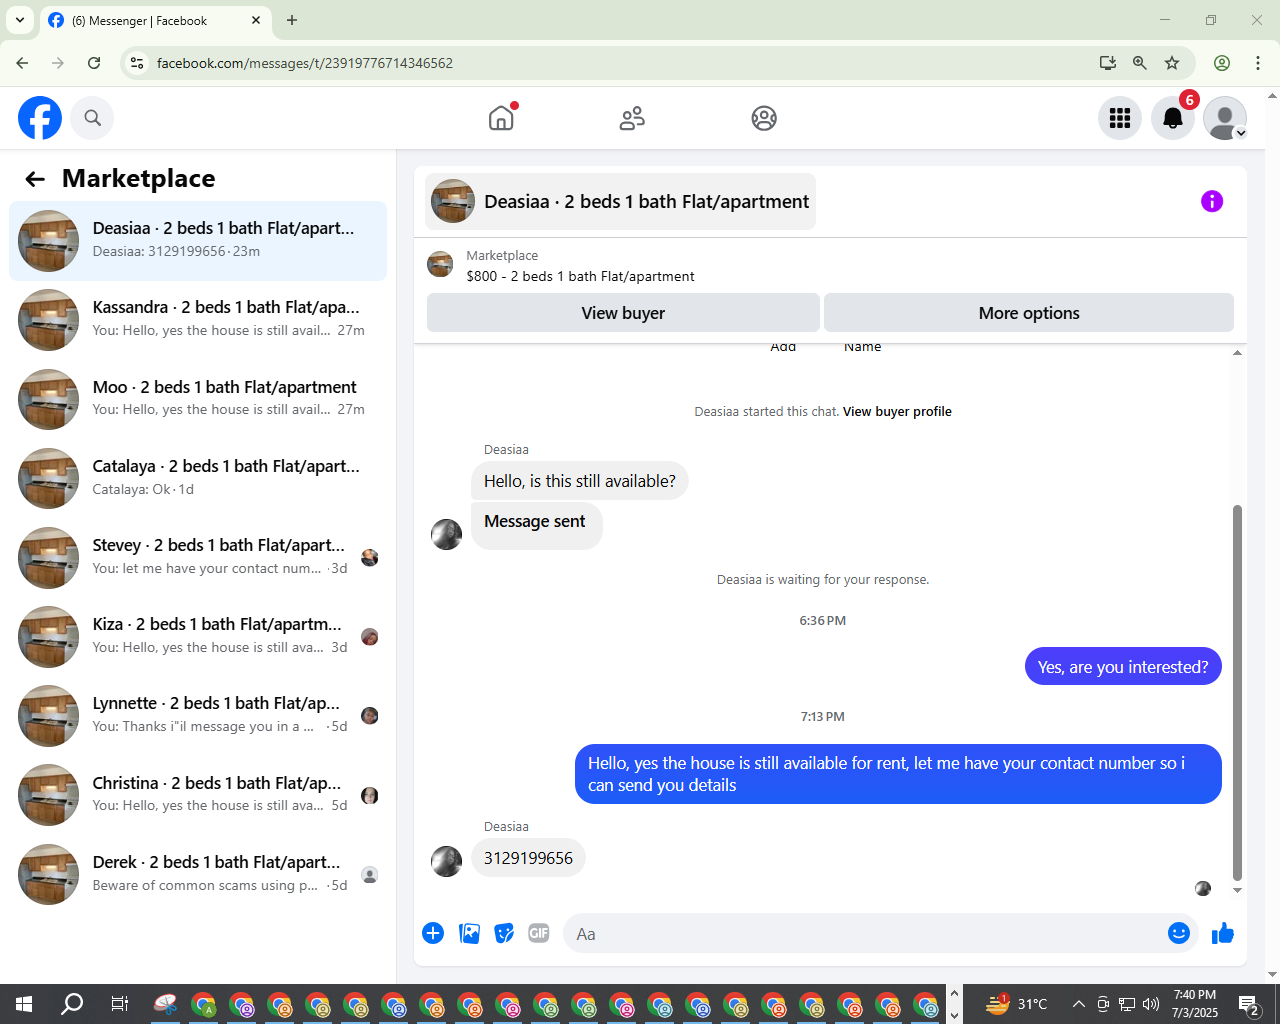
Task: Open site information icon in address bar
Action: click(x=137, y=63)
